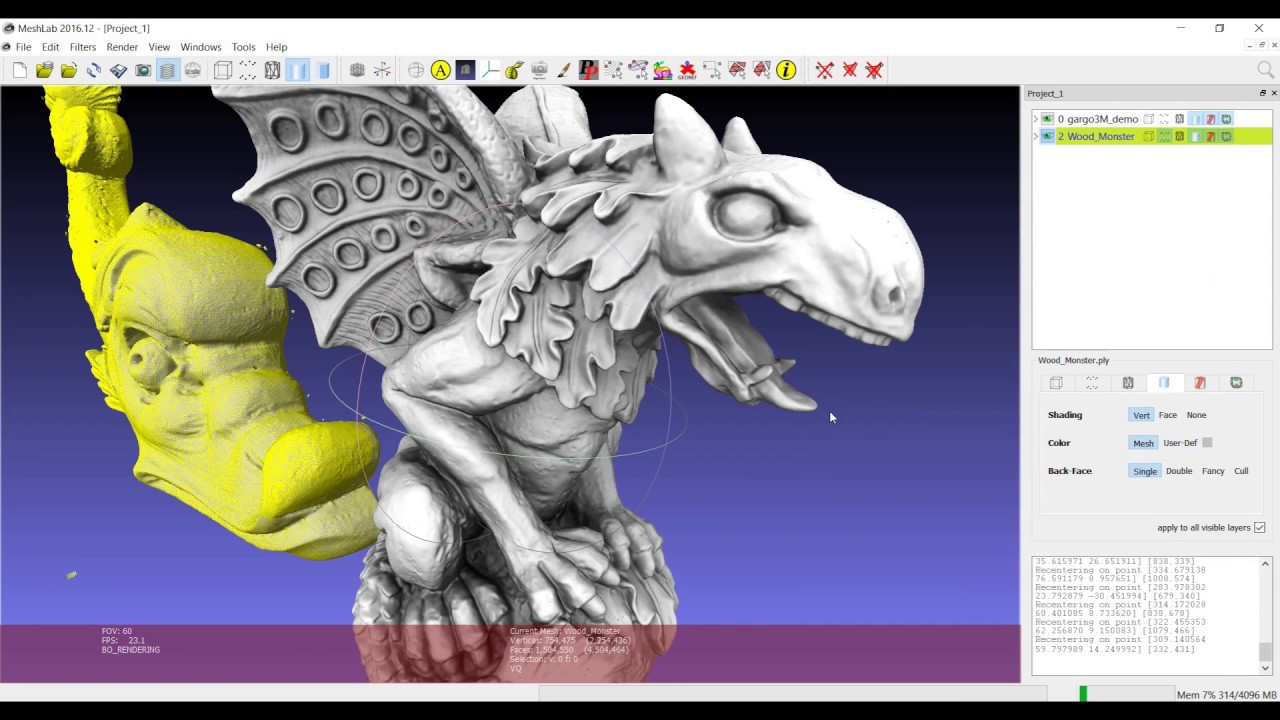
Task: Set Color to Mesh
Action: coord(1143,443)
